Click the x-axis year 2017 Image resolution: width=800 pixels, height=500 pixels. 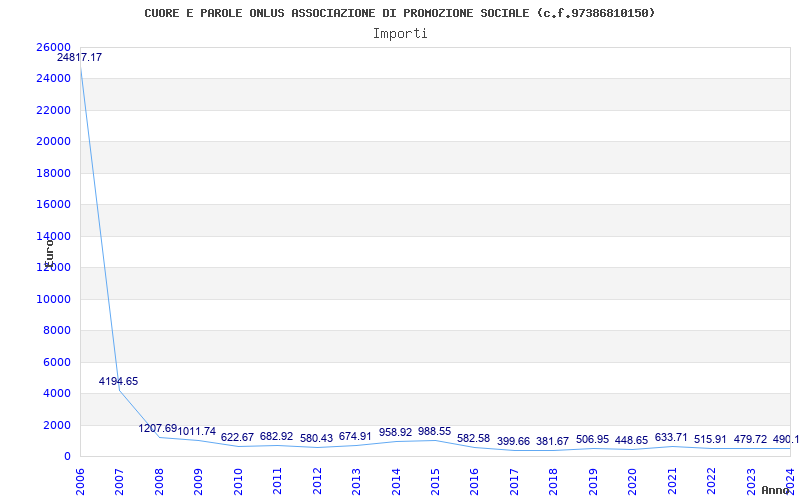[514, 482]
